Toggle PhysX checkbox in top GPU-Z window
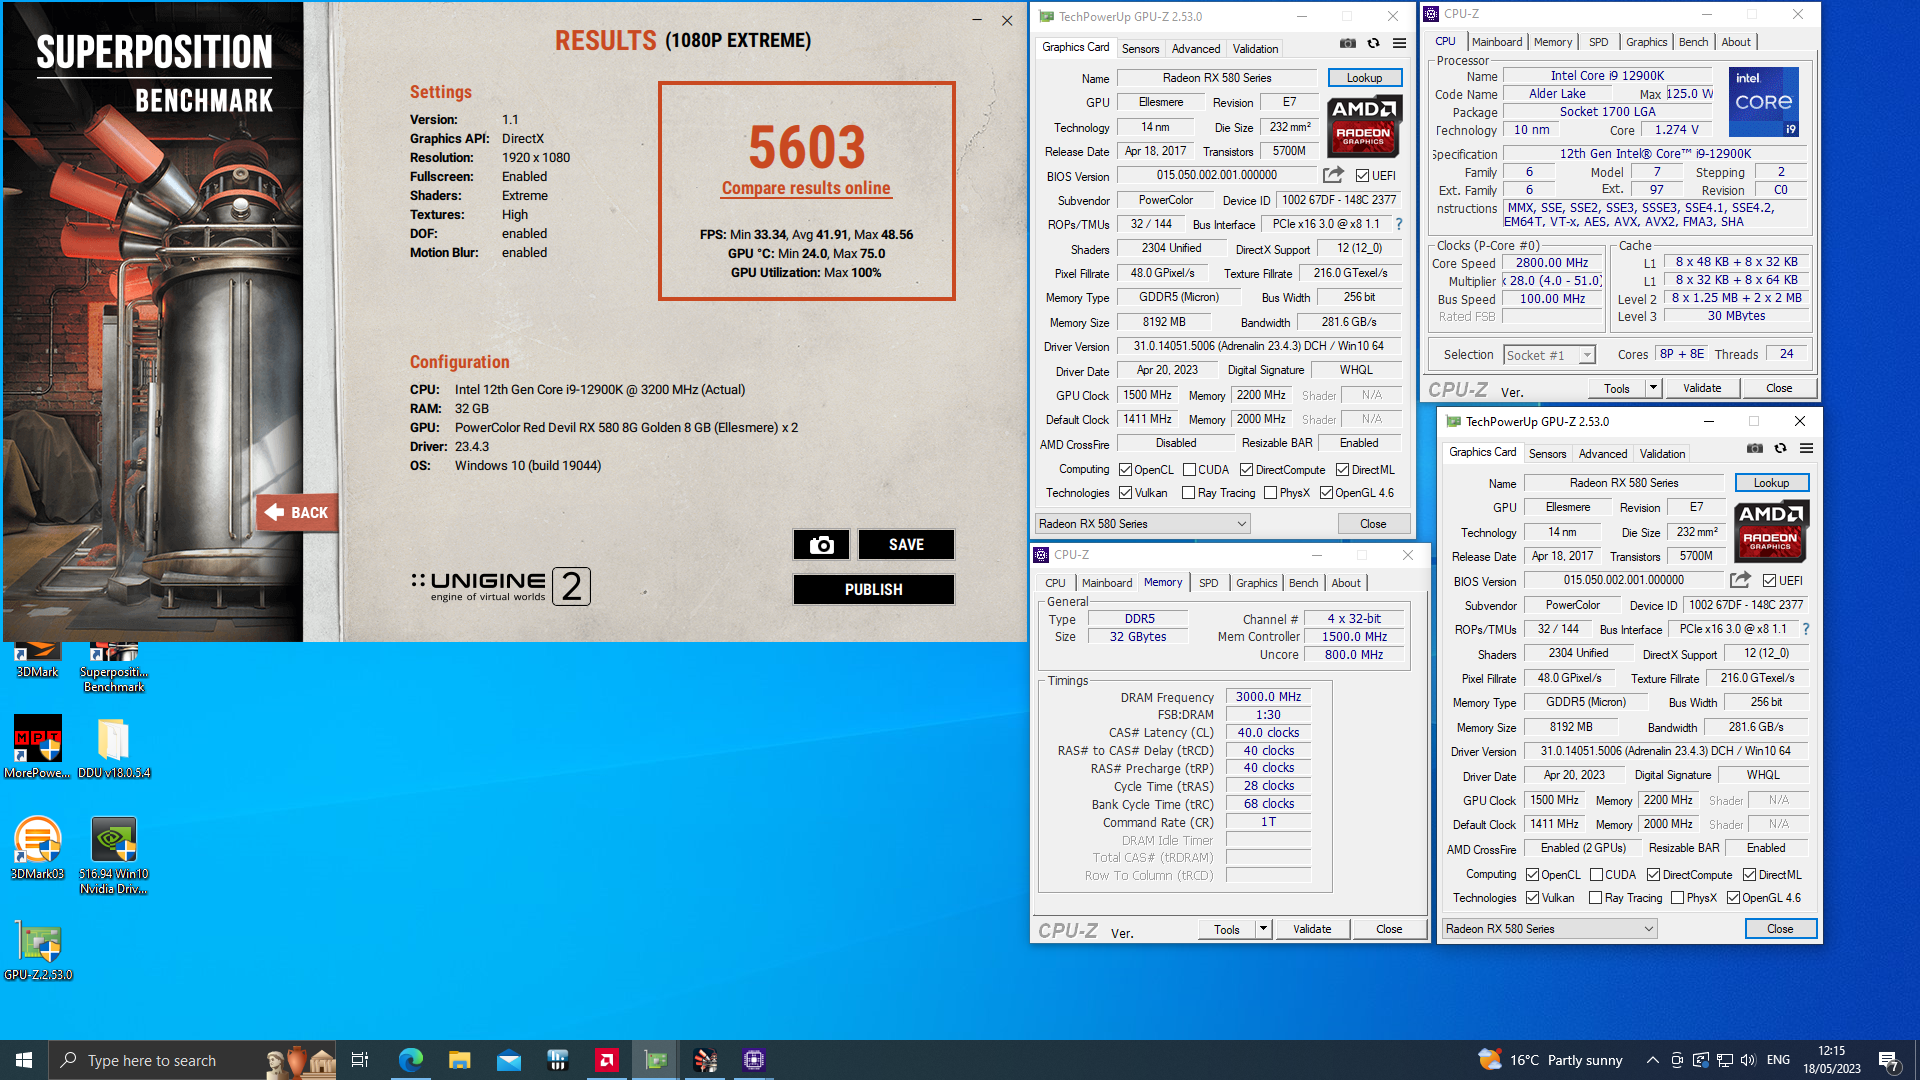The image size is (1920, 1080). (1271, 493)
